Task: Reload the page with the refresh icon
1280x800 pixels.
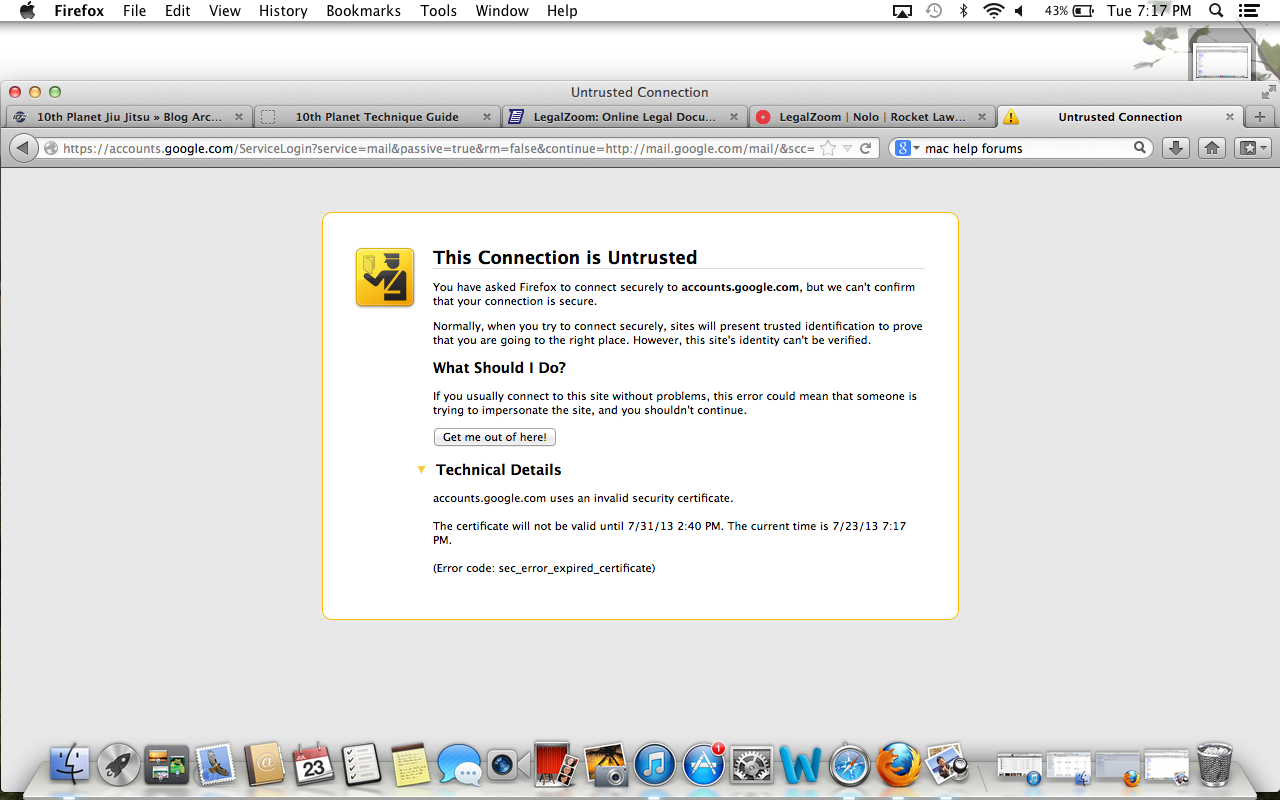Action: coord(866,148)
